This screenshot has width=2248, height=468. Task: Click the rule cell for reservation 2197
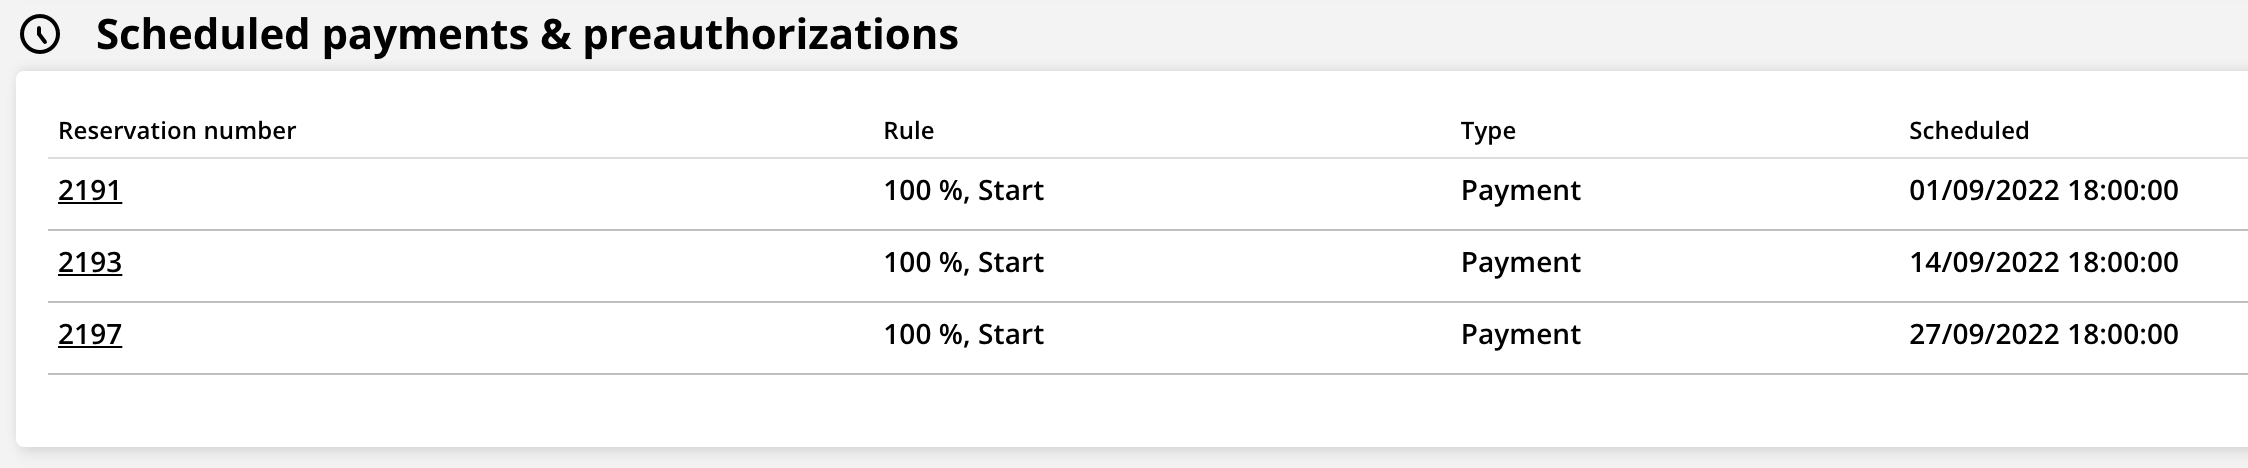(963, 335)
